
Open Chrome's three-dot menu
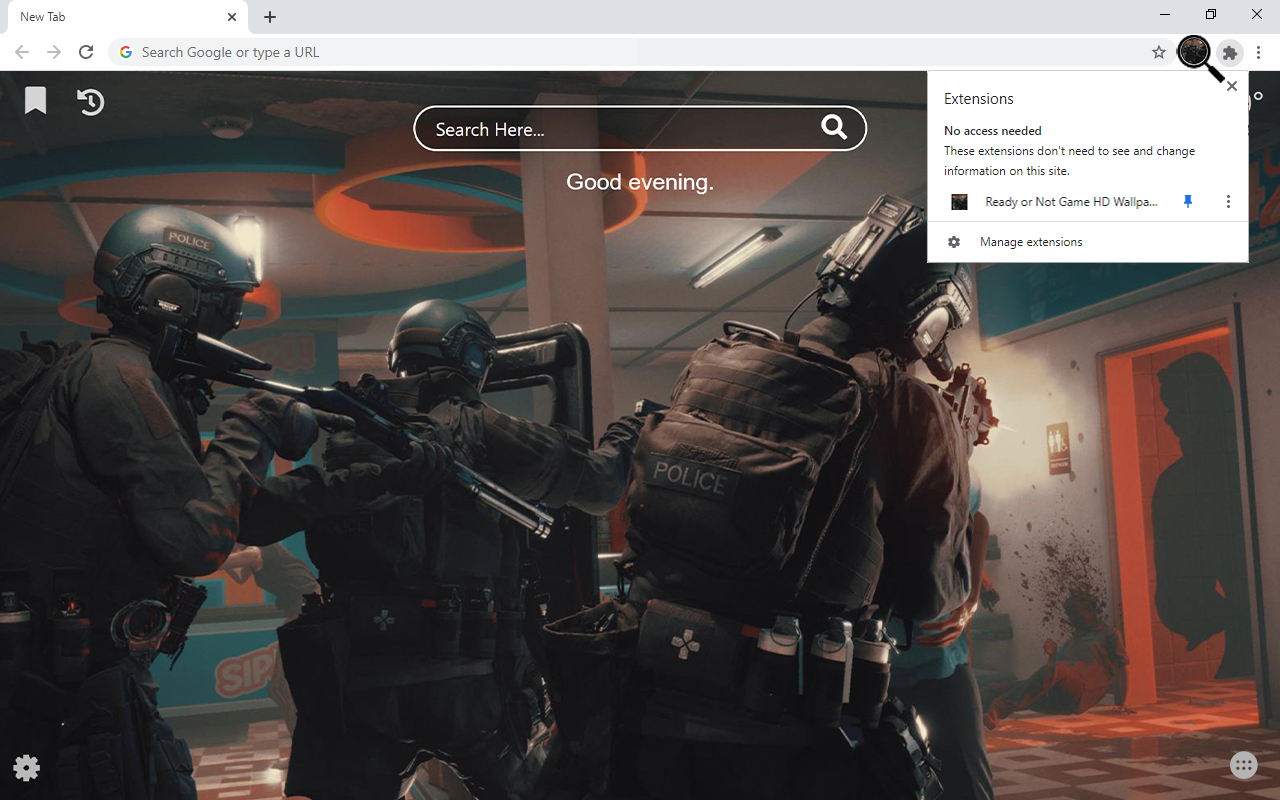1259,52
